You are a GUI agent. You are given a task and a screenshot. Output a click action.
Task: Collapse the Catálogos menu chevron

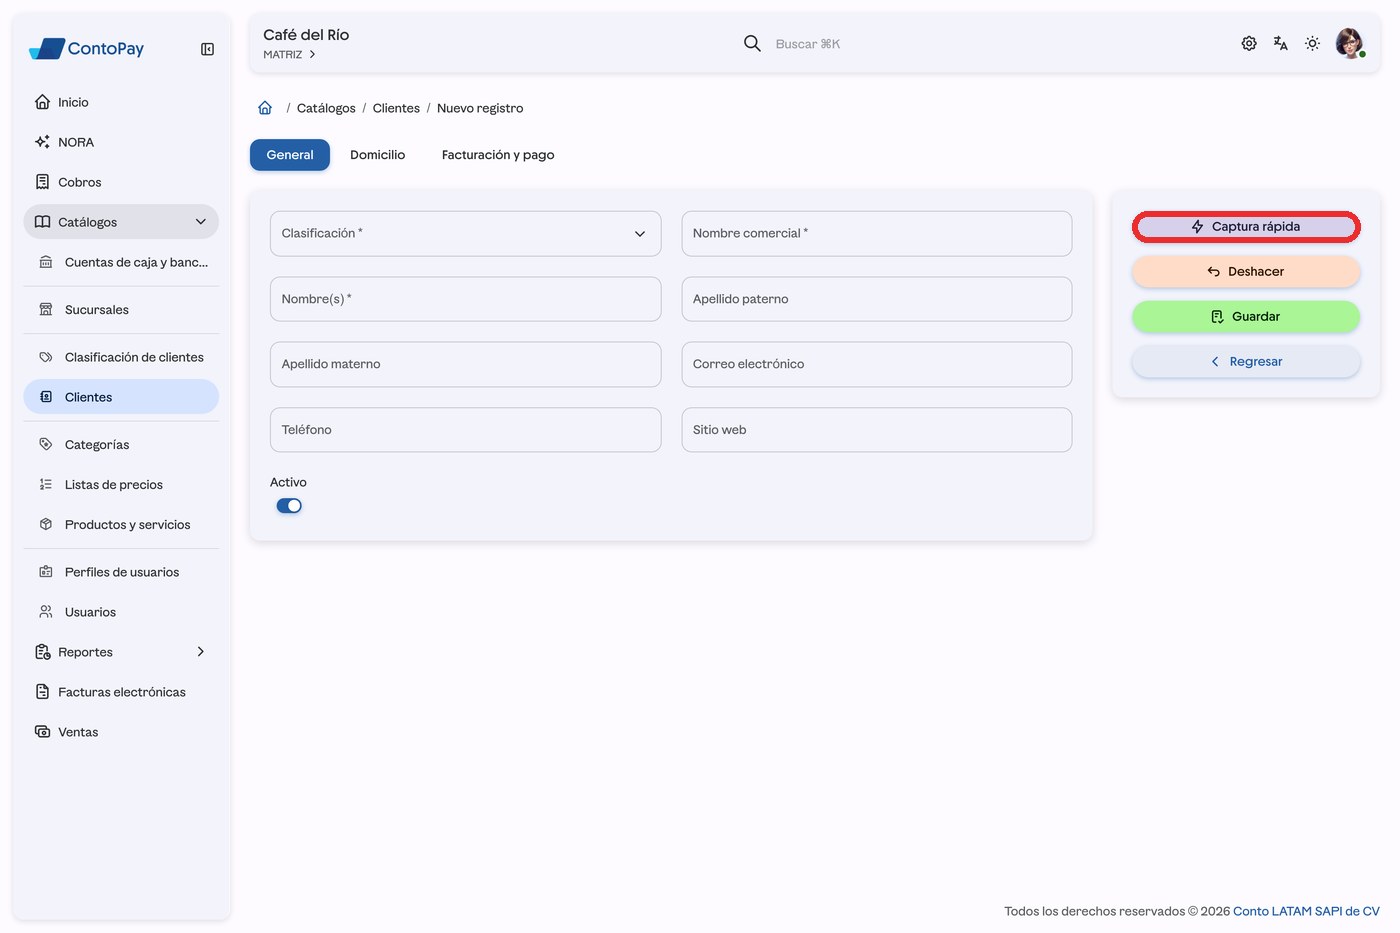(x=200, y=222)
